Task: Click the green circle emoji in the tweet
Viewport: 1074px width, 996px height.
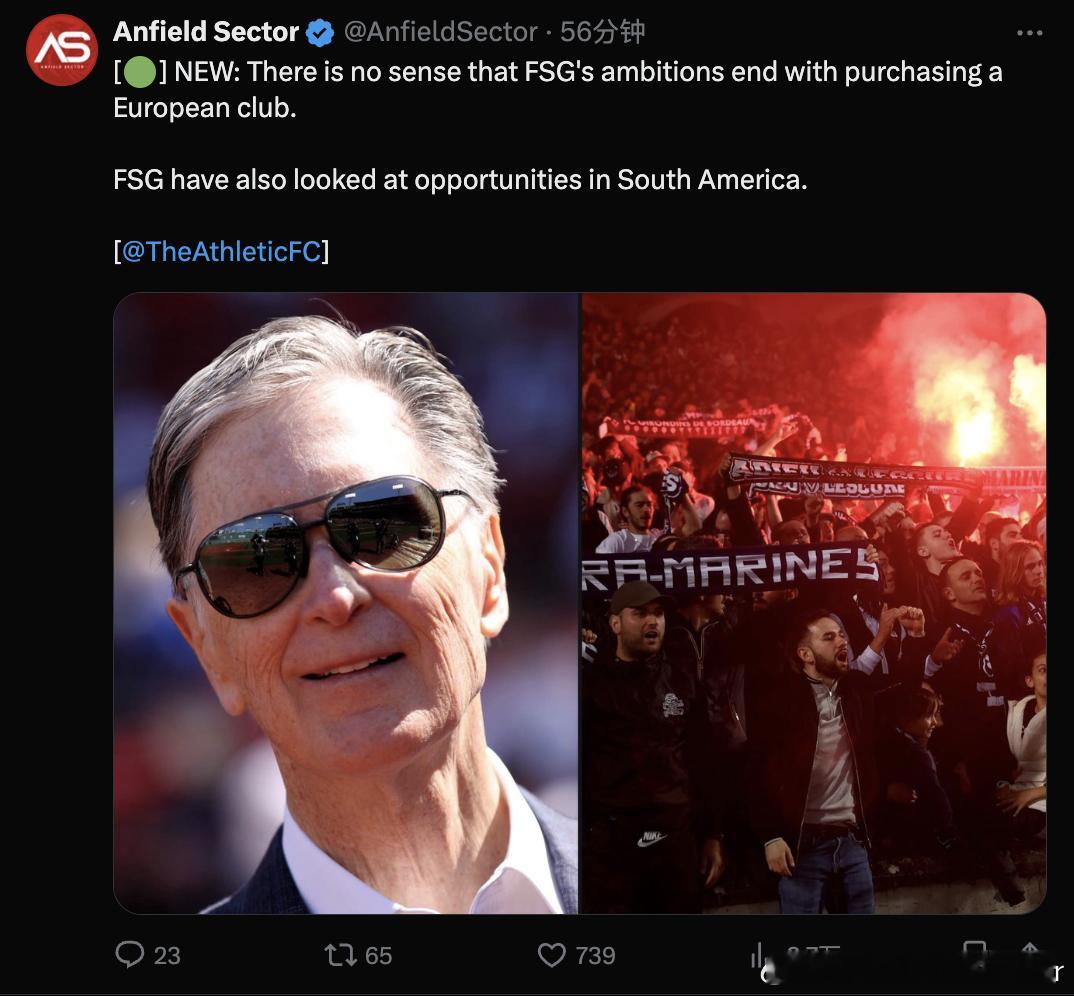Action: tap(141, 73)
